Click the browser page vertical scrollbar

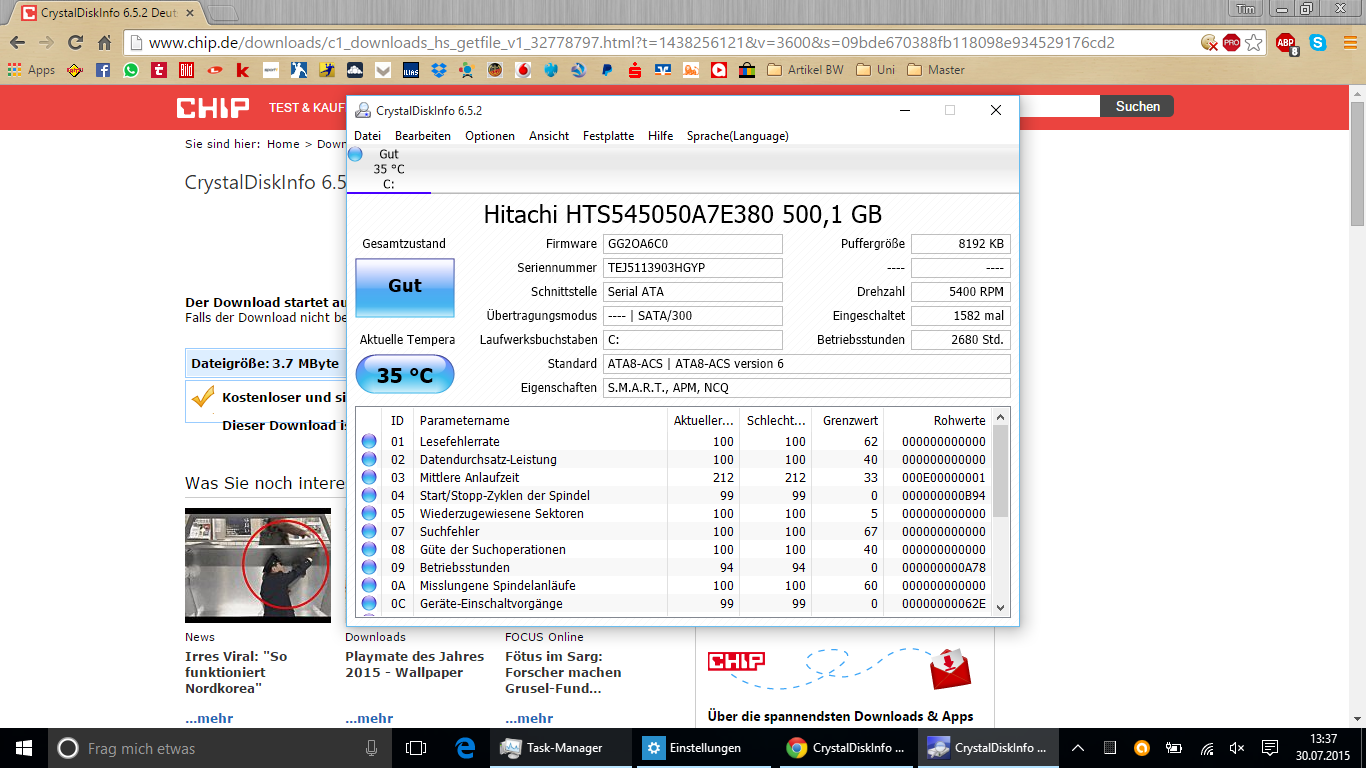click(x=1357, y=163)
